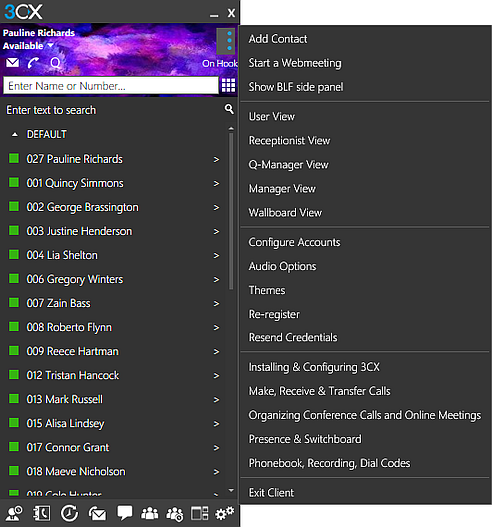This screenshot has height=527, width=492.
Task: Choose Audio Options in the menu
Action: pos(282,266)
